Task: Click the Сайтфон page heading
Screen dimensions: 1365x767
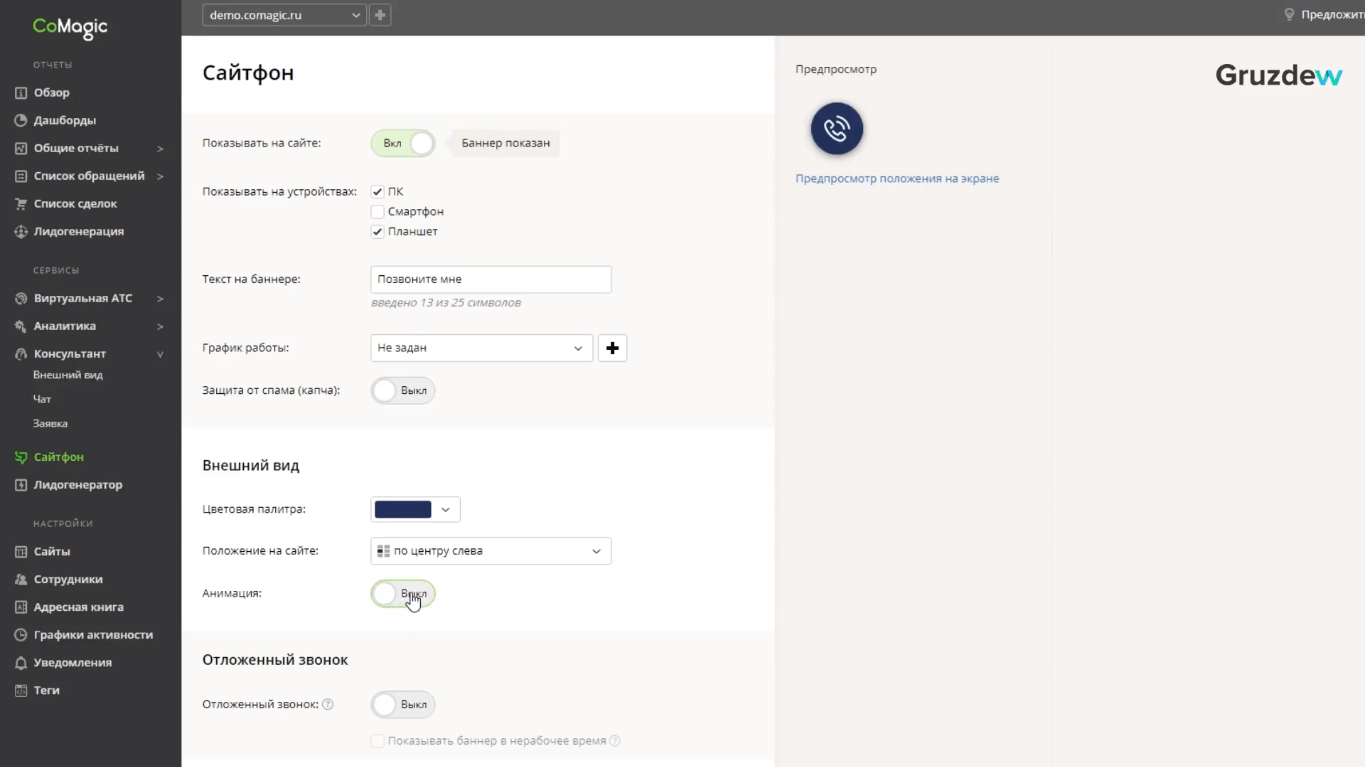Action: click(x=248, y=74)
